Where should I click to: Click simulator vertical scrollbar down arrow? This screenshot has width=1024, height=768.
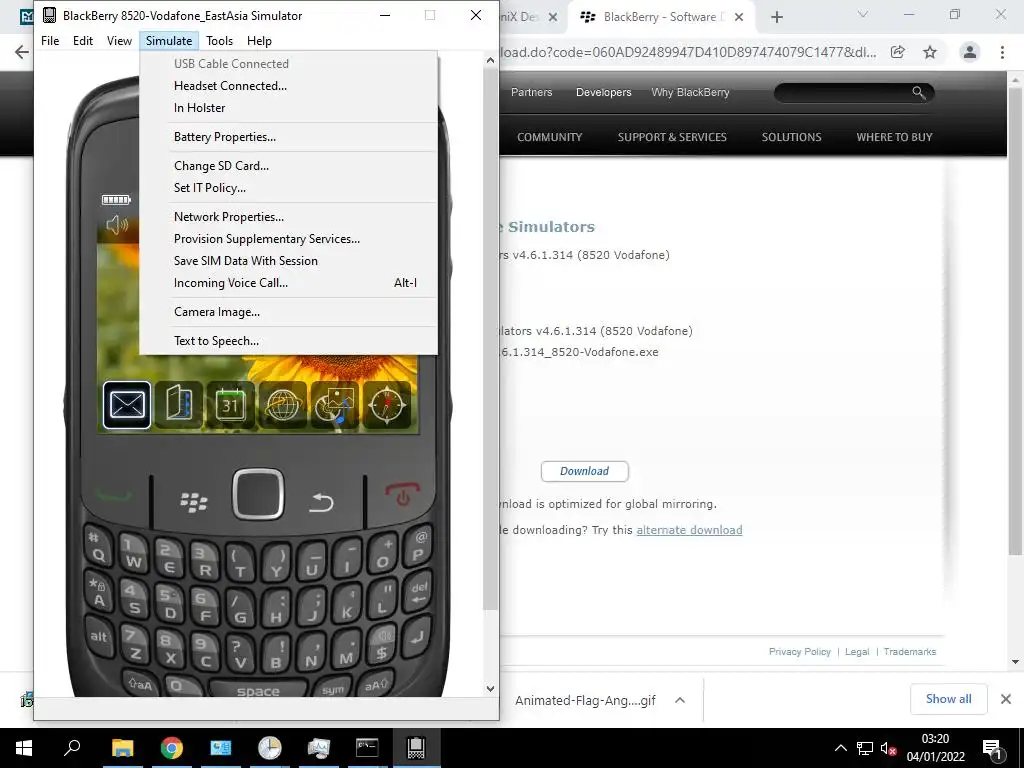(x=490, y=688)
